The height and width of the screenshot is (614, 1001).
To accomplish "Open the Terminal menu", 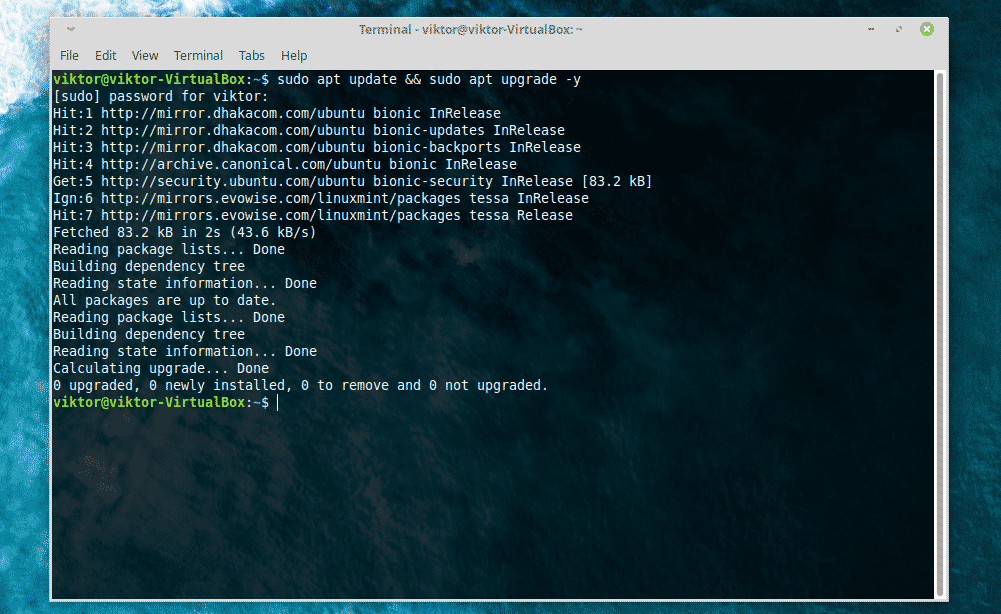I will point(198,56).
